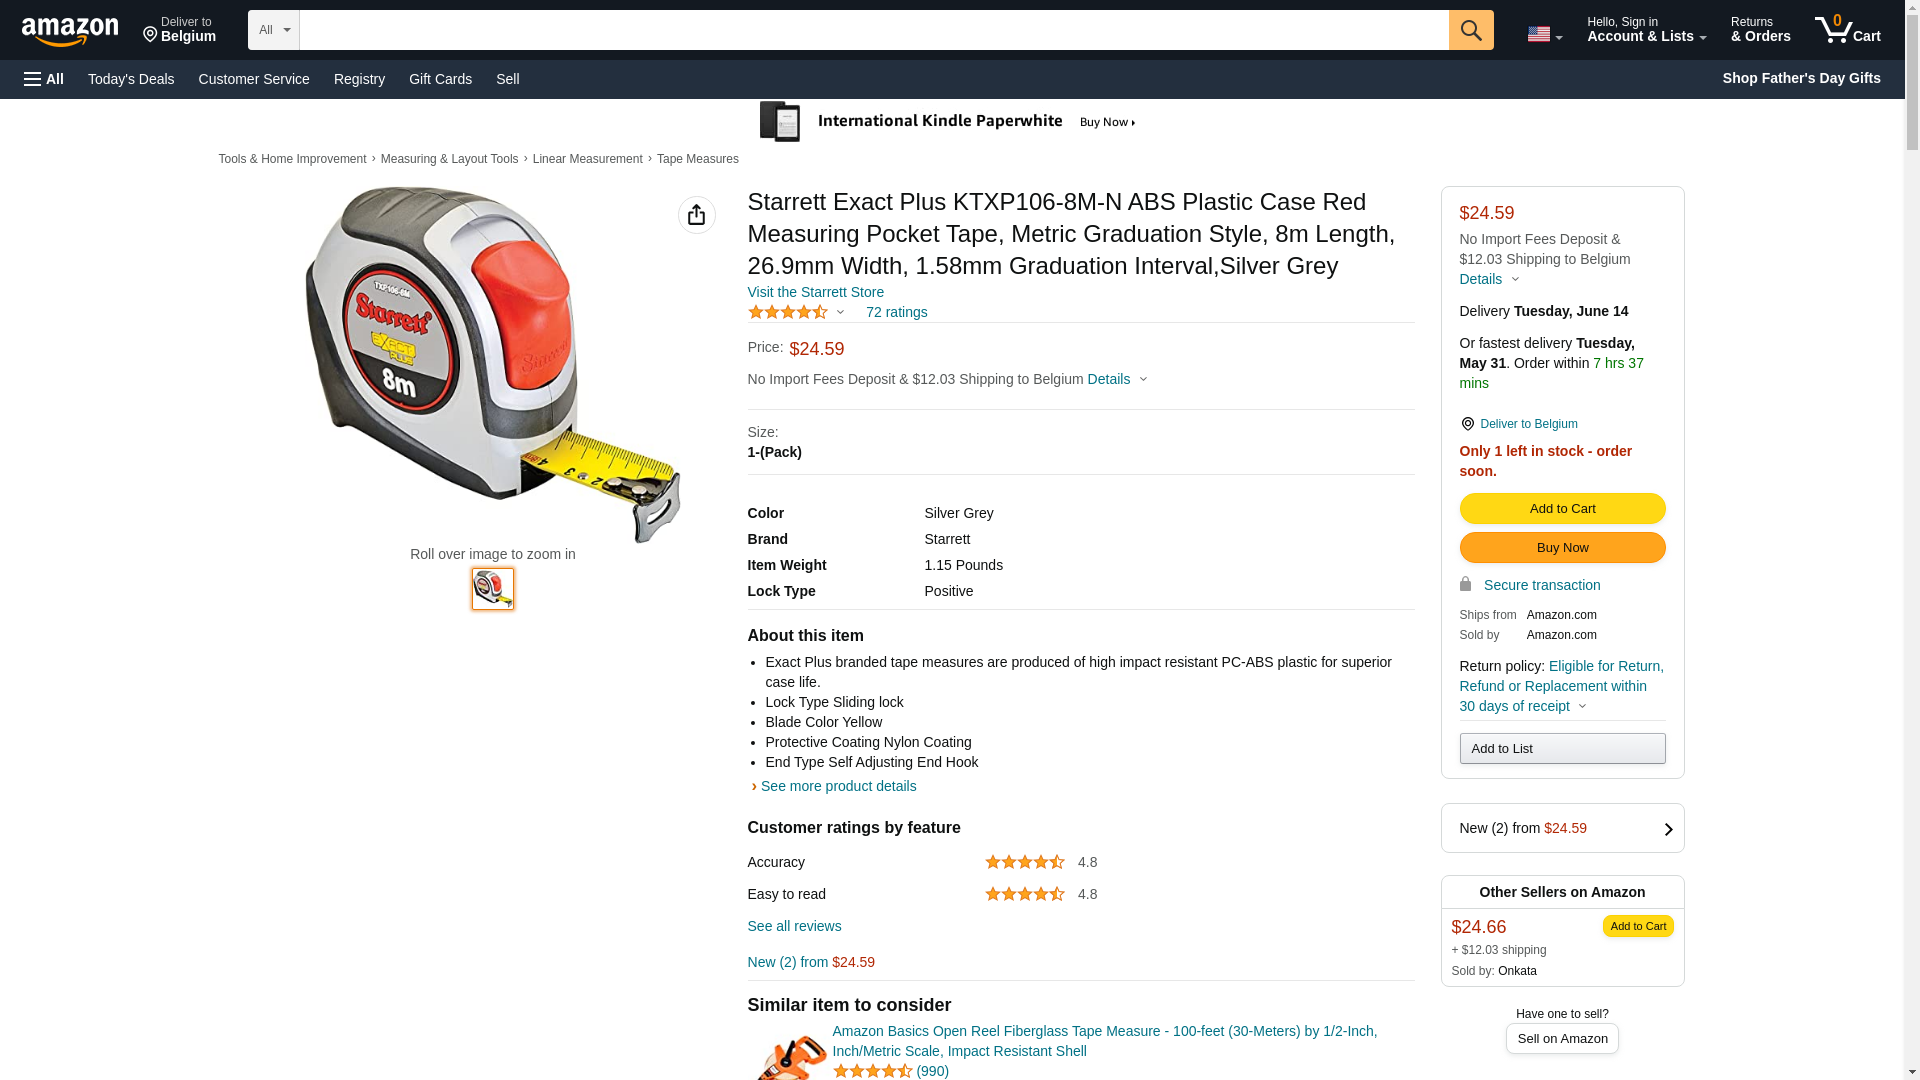Visit the Starrett Store link
This screenshot has height=1080, width=1920.
point(815,292)
